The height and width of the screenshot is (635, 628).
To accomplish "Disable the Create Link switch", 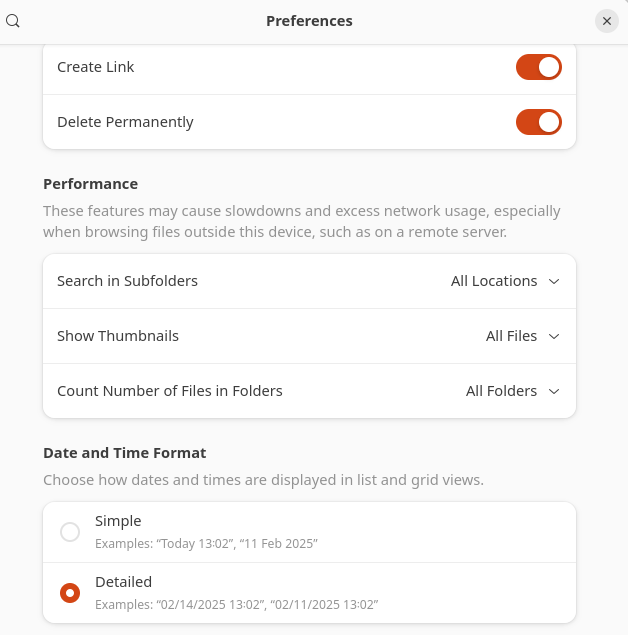I will point(539,67).
